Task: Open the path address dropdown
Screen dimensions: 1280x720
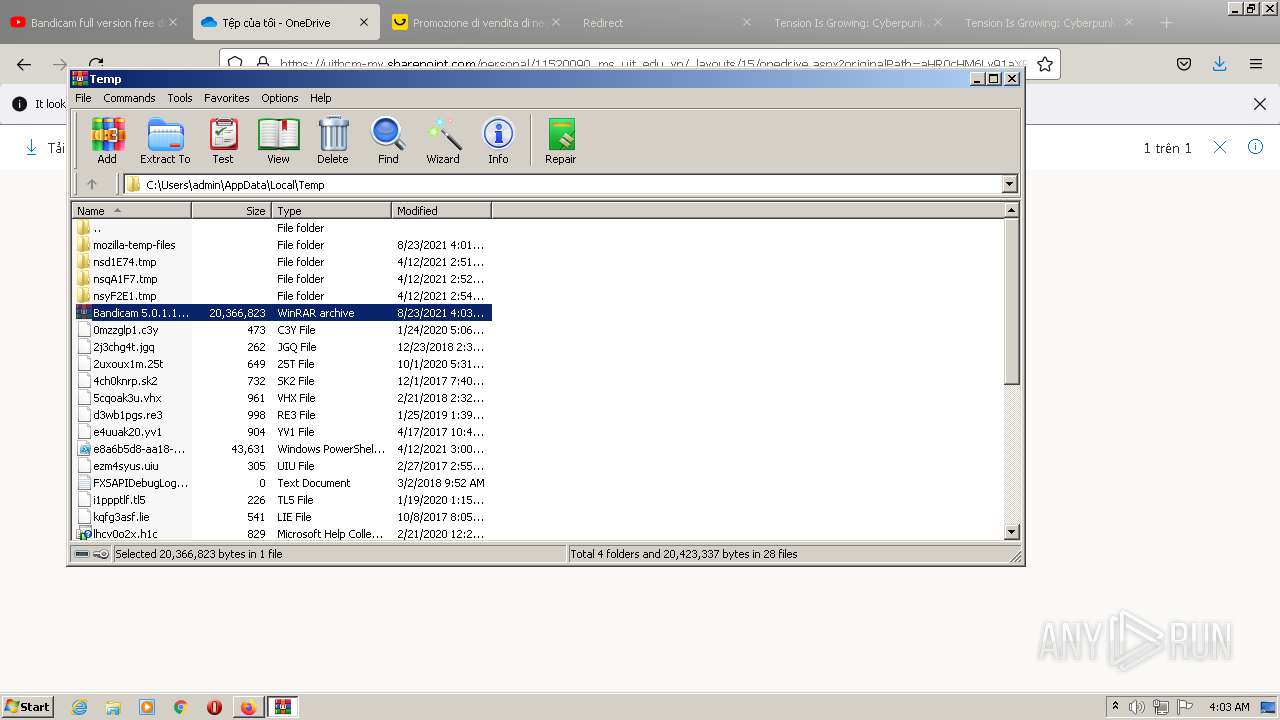Action: click(x=1009, y=184)
